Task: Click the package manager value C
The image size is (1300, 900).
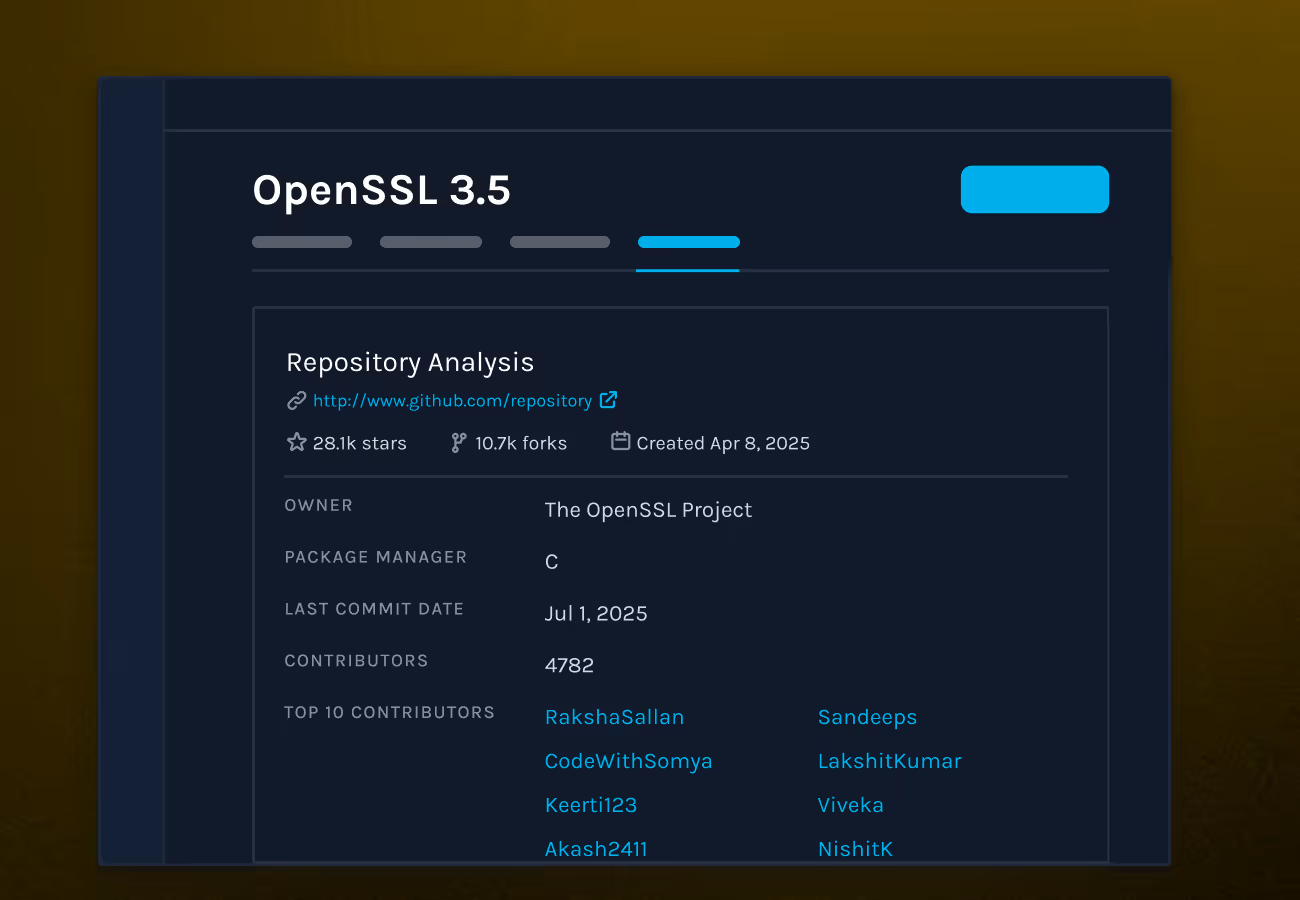Action: click(551, 562)
